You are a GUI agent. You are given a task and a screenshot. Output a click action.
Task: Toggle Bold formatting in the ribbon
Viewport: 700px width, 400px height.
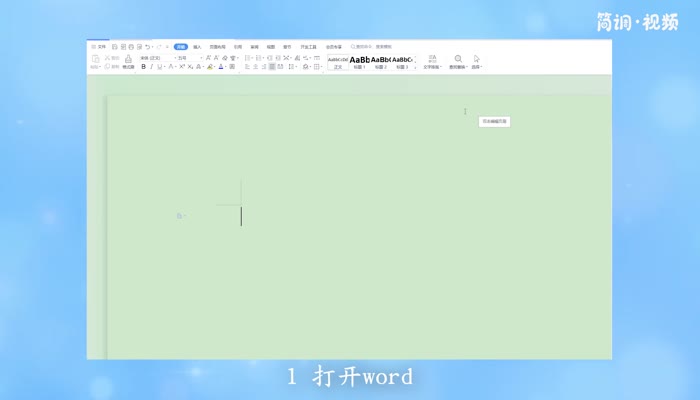[x=143, y=67]
